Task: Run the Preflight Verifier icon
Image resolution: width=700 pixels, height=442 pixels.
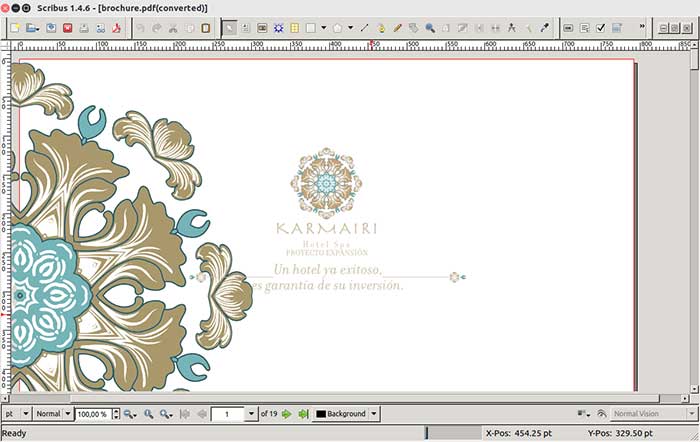Action: pyautogui.click(x=100, y=28)
